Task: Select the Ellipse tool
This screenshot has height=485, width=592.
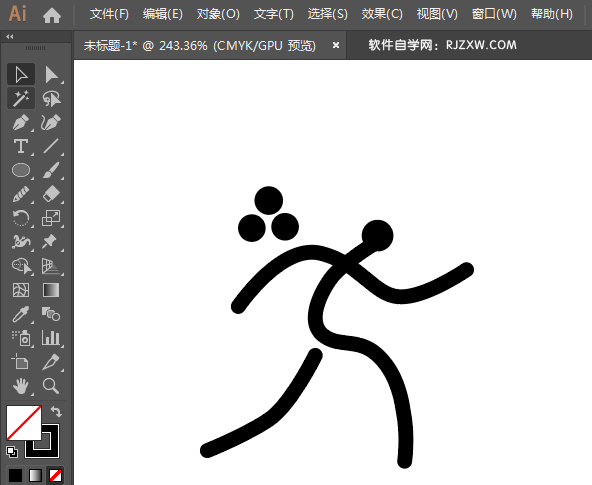Action: [21, 170]
